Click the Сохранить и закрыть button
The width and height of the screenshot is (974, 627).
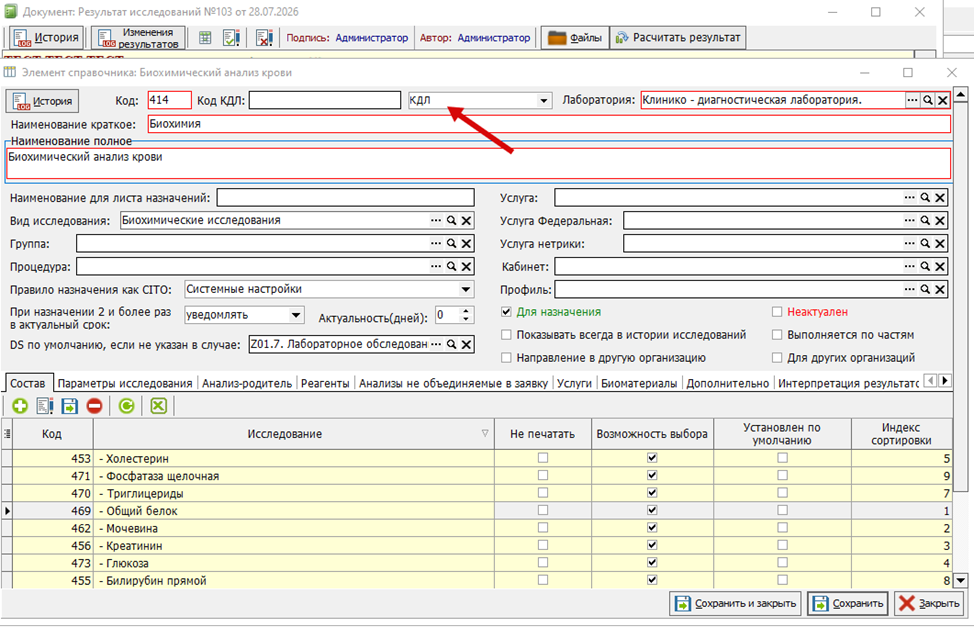point(735,603)
